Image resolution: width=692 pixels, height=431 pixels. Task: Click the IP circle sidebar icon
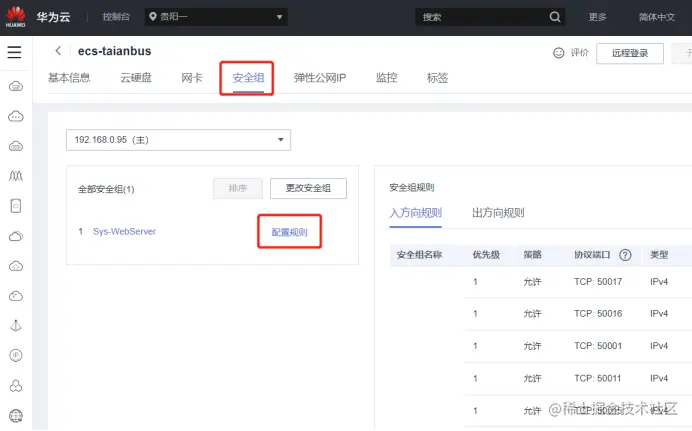[16, 356]
